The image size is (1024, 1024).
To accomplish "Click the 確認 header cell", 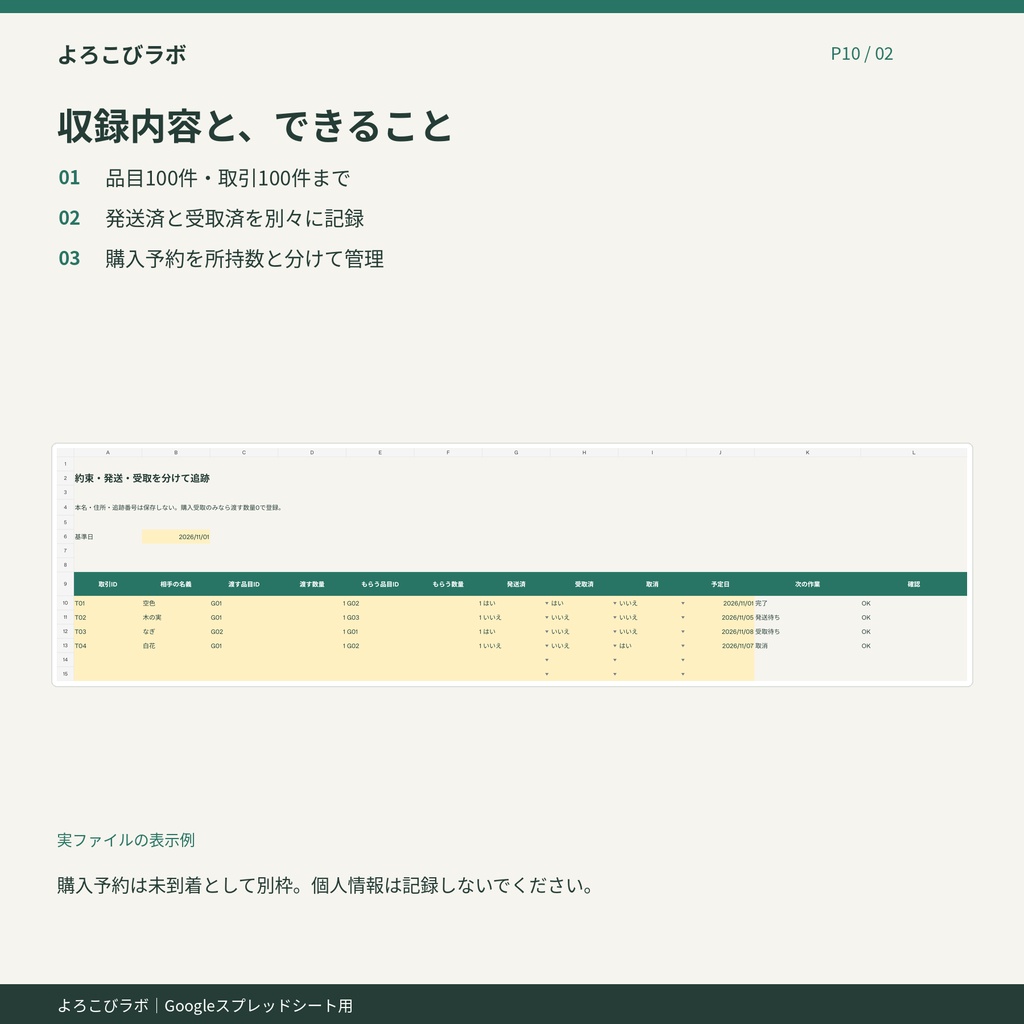I will pos(914,584).
